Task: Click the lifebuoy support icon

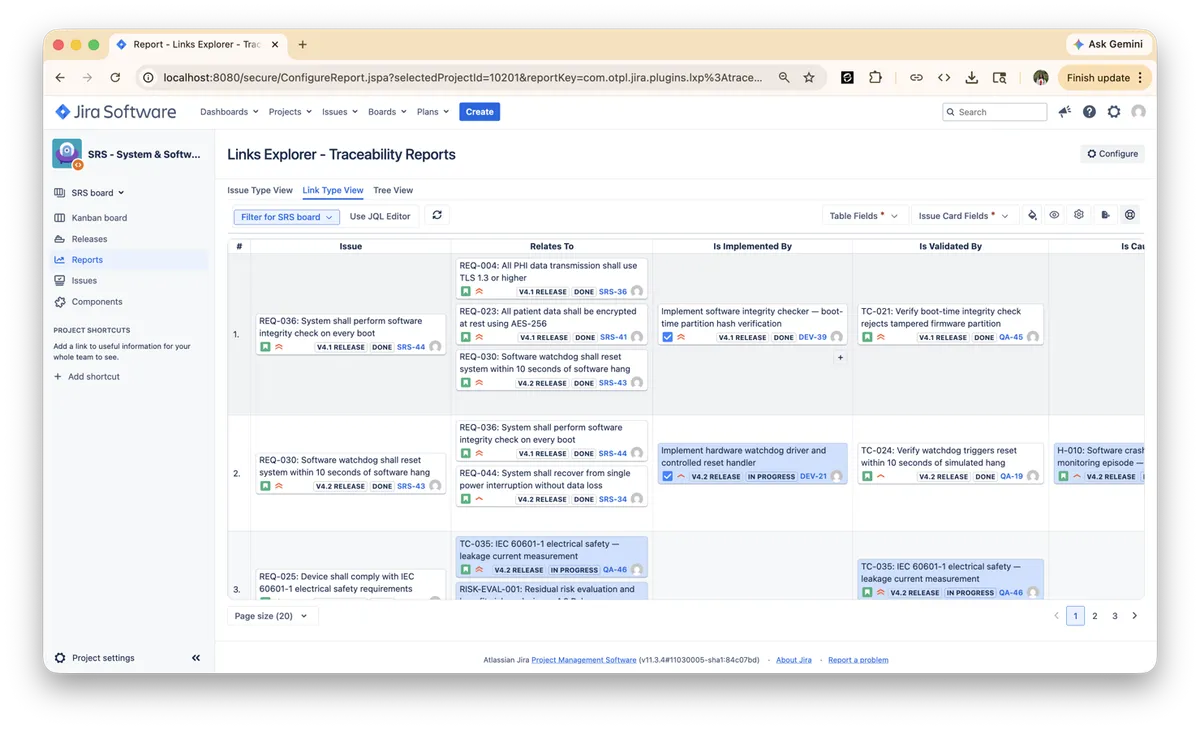Action: click(1130, 215)
